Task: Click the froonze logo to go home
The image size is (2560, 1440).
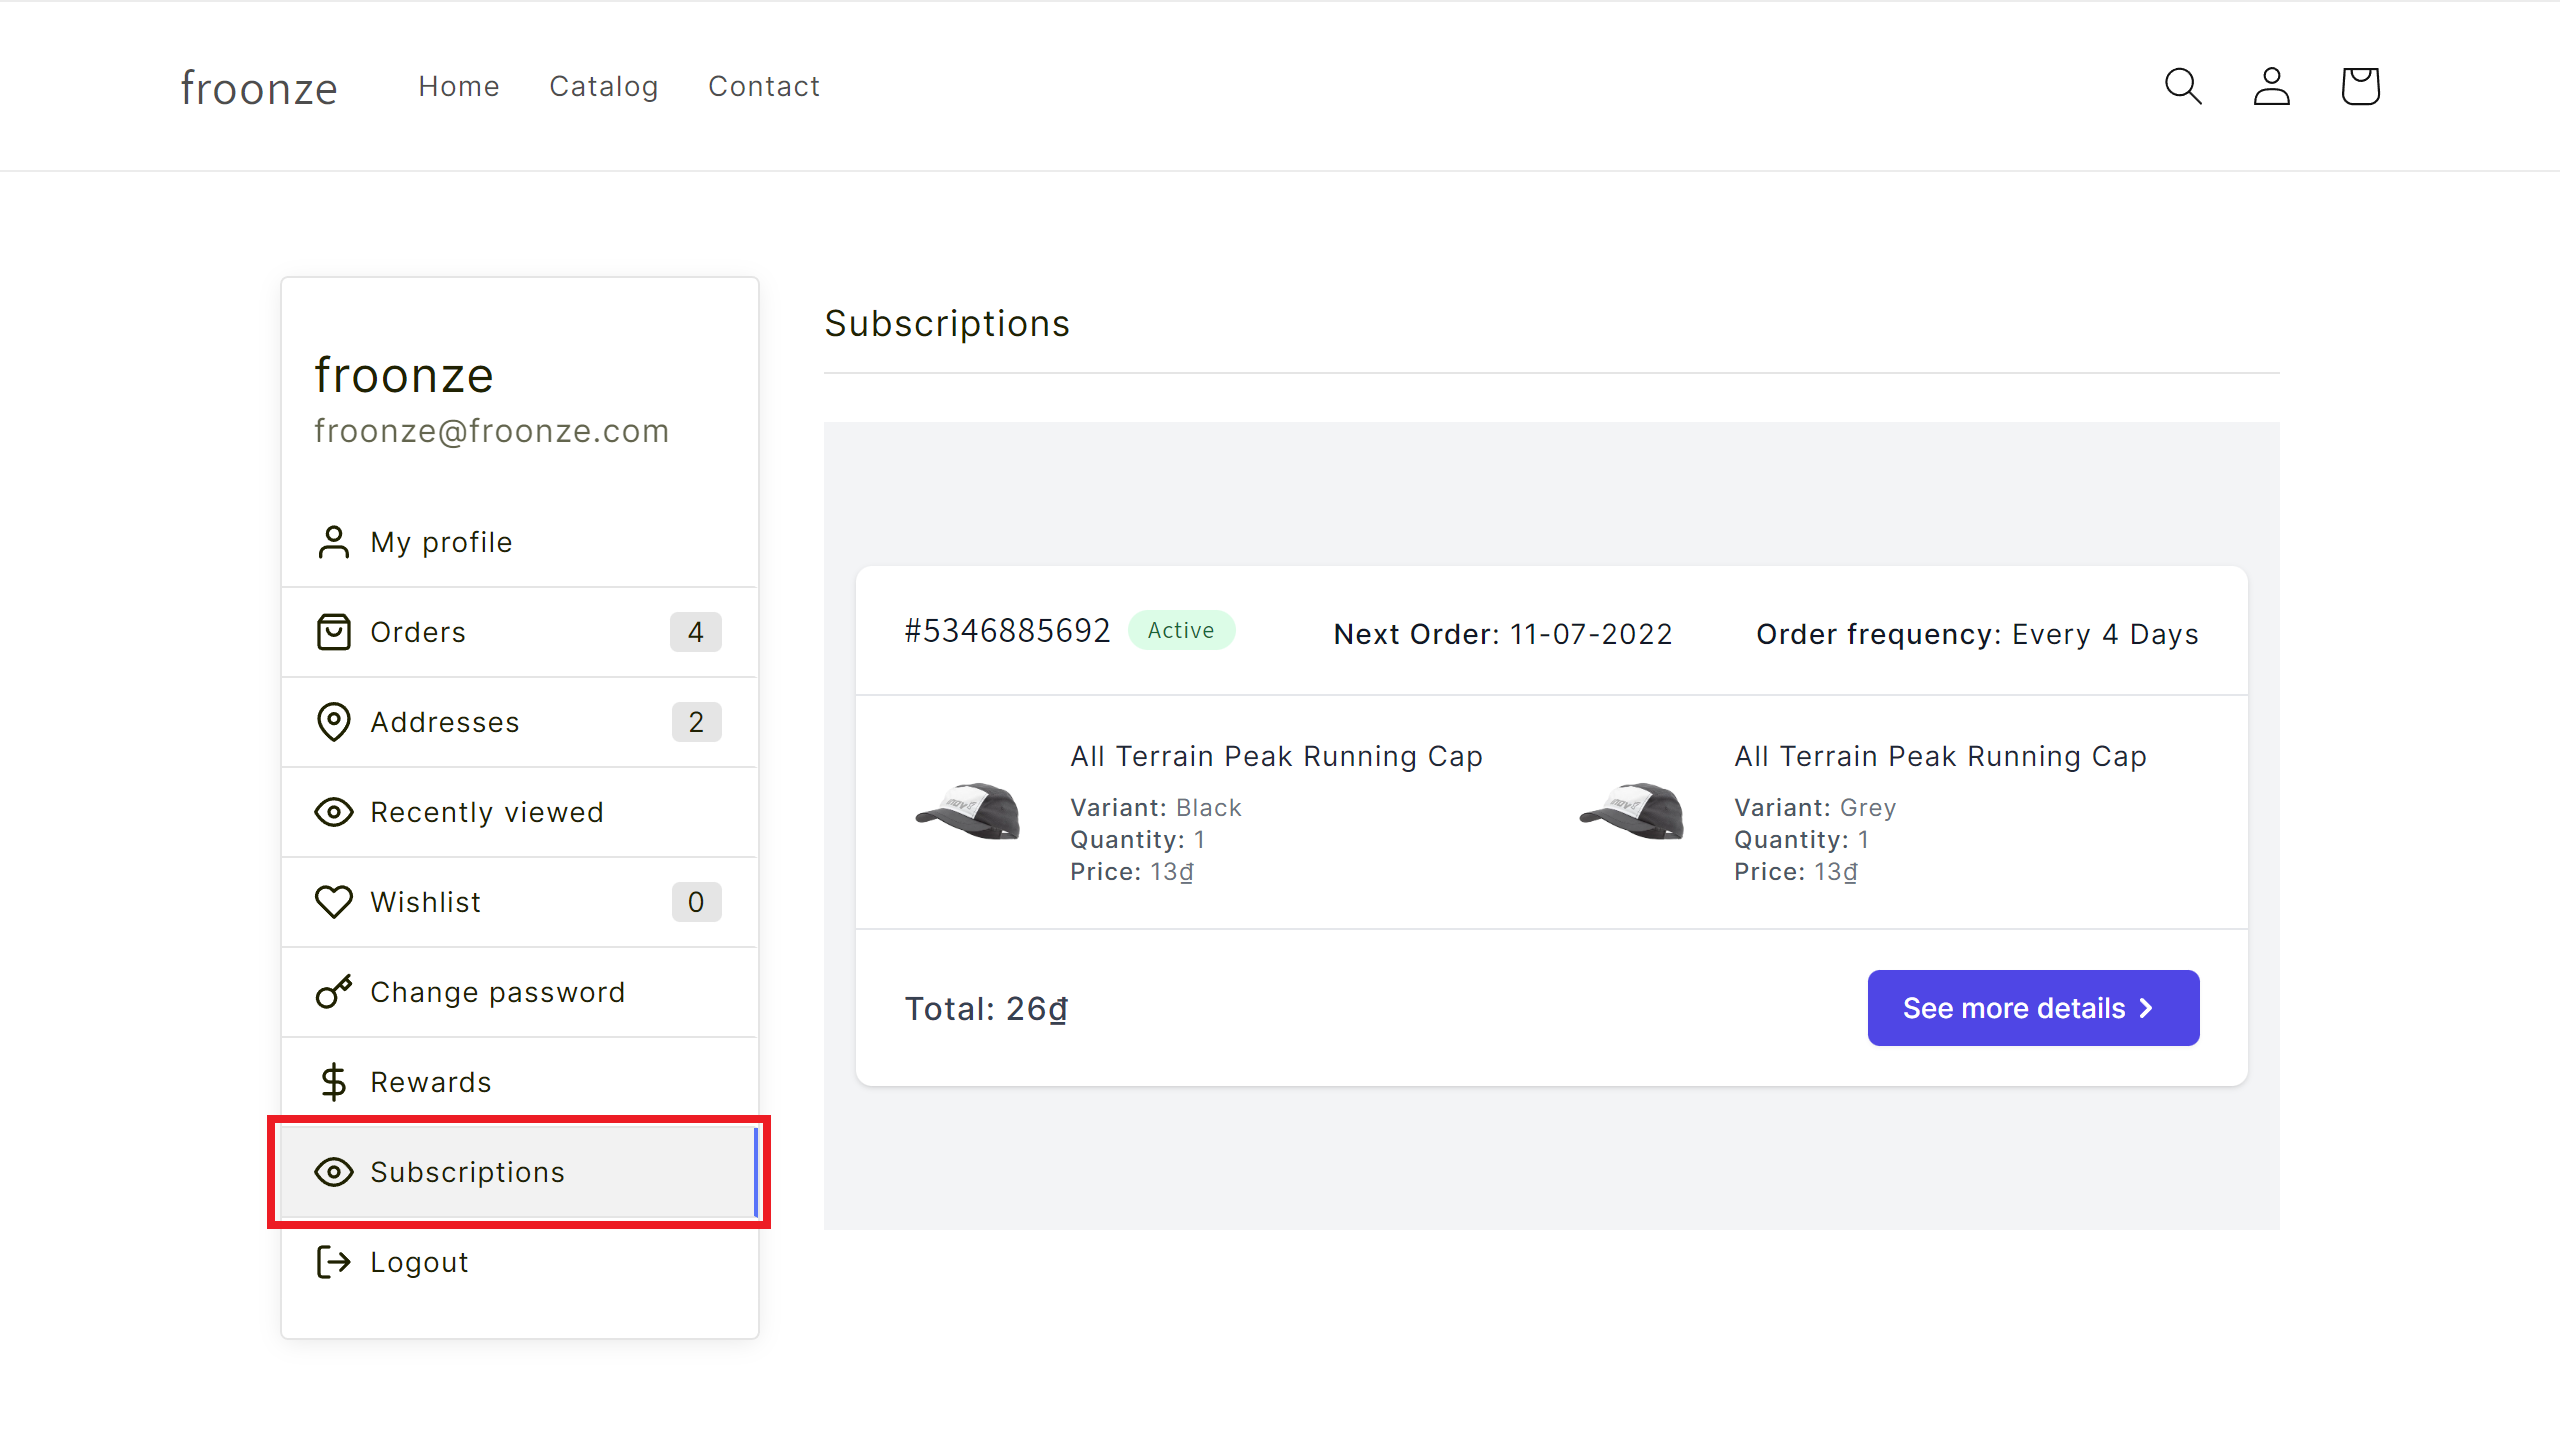Action: [258, 88]
